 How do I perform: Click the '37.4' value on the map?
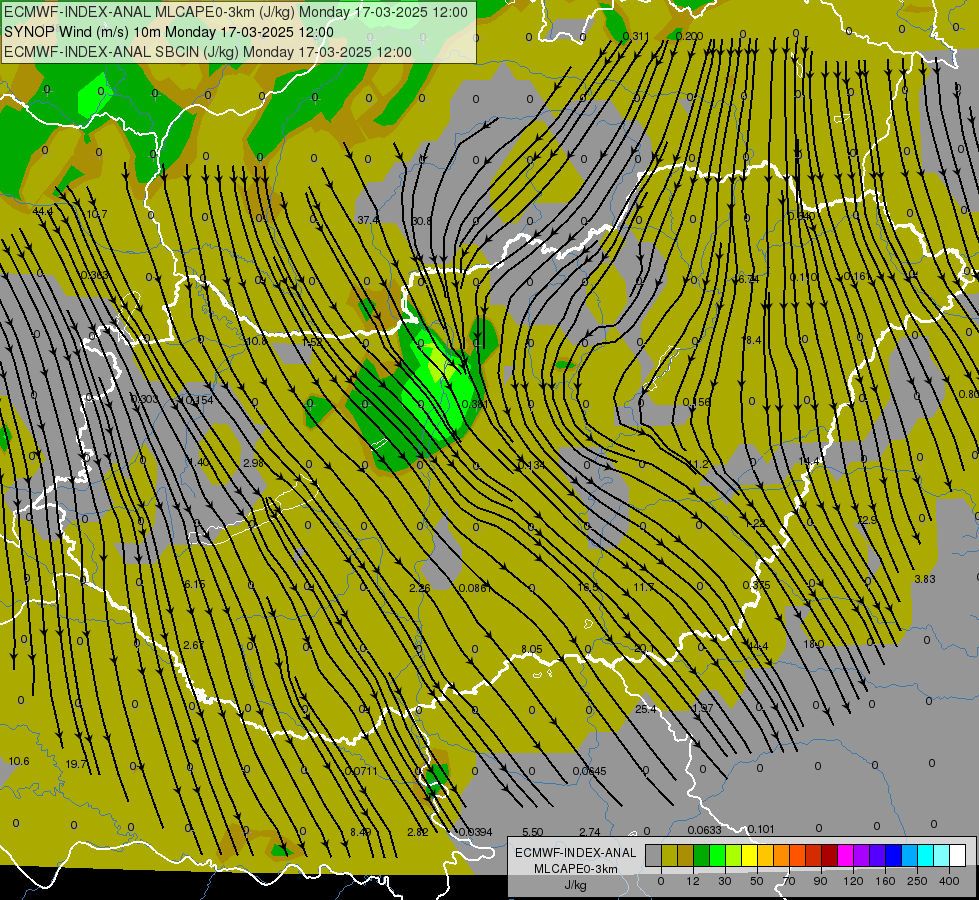(x=369, y=220)
